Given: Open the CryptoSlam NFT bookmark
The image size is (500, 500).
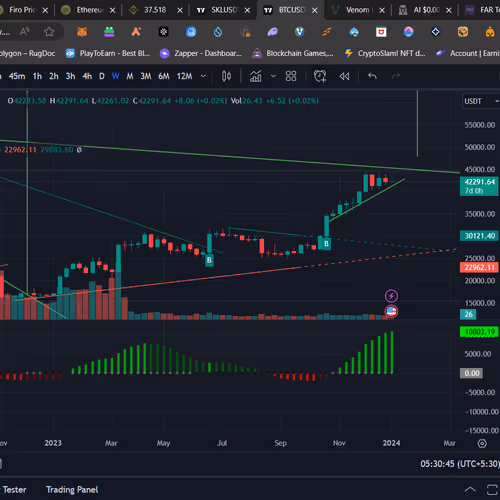Looking at the screenshot, I should [385, 53].
